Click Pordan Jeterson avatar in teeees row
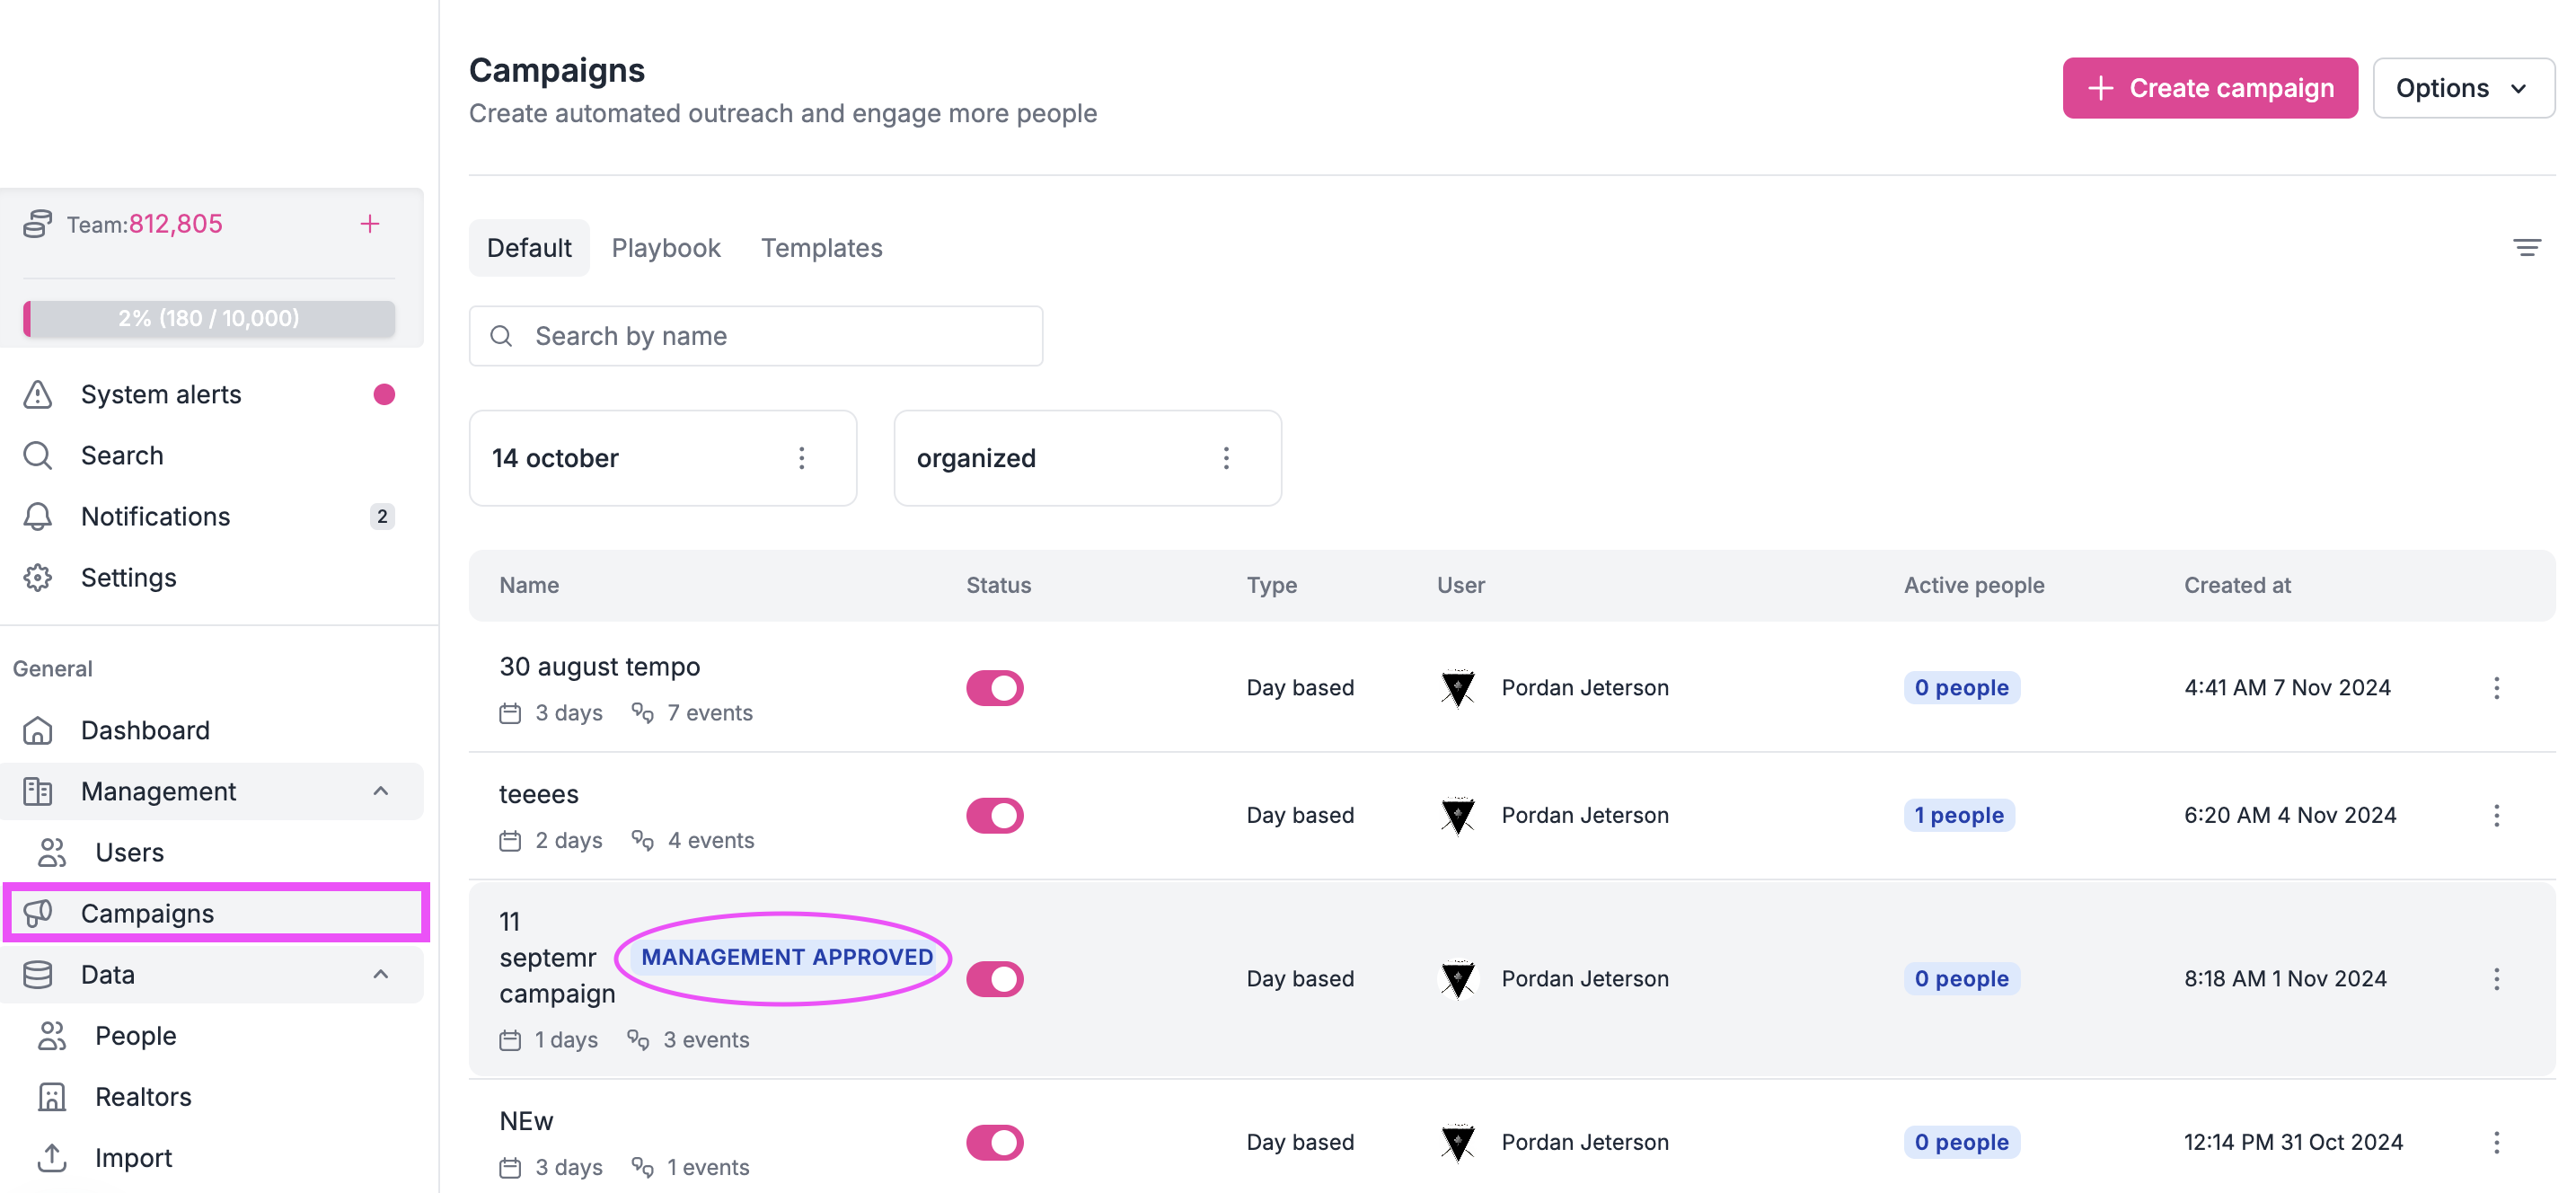This screenshot has width=2576, height=1193. pos(1457,814)
